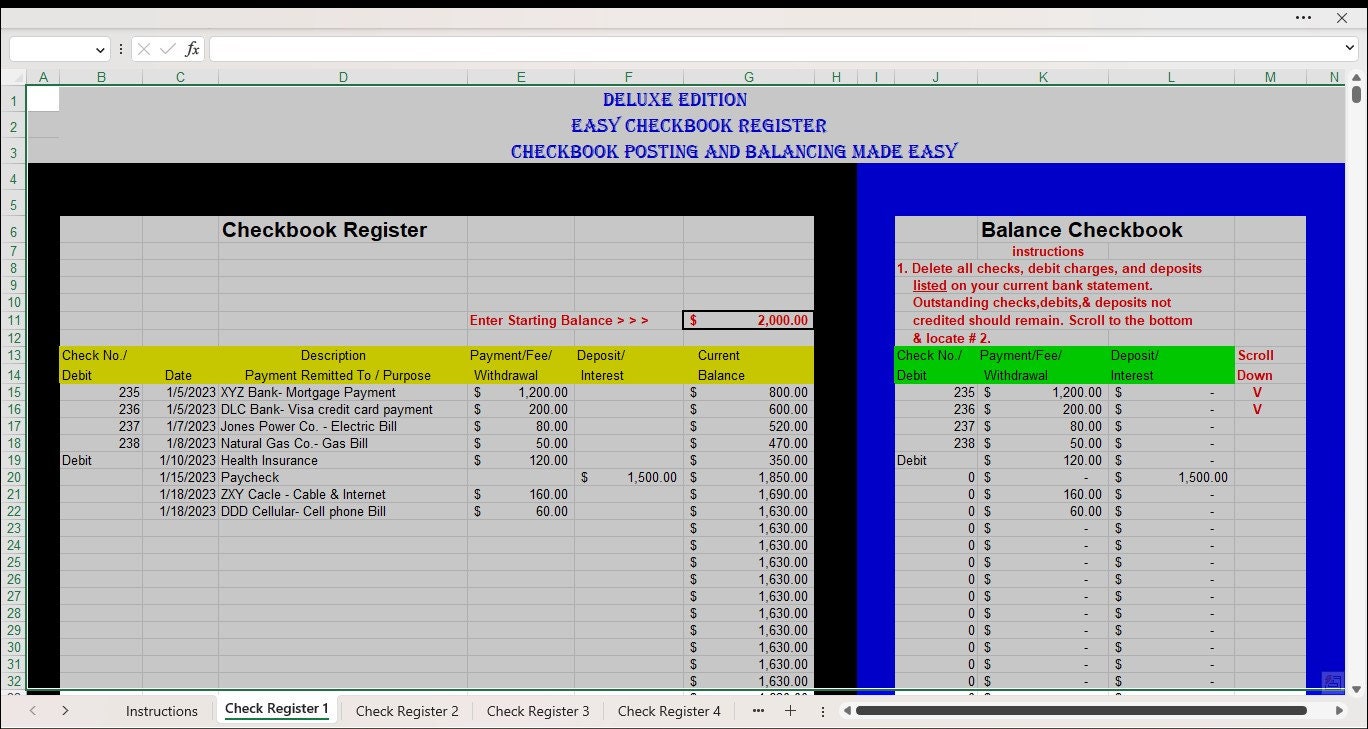Select the starting balance cell showing 2,000.00
1368x729 pixels.
748,320
